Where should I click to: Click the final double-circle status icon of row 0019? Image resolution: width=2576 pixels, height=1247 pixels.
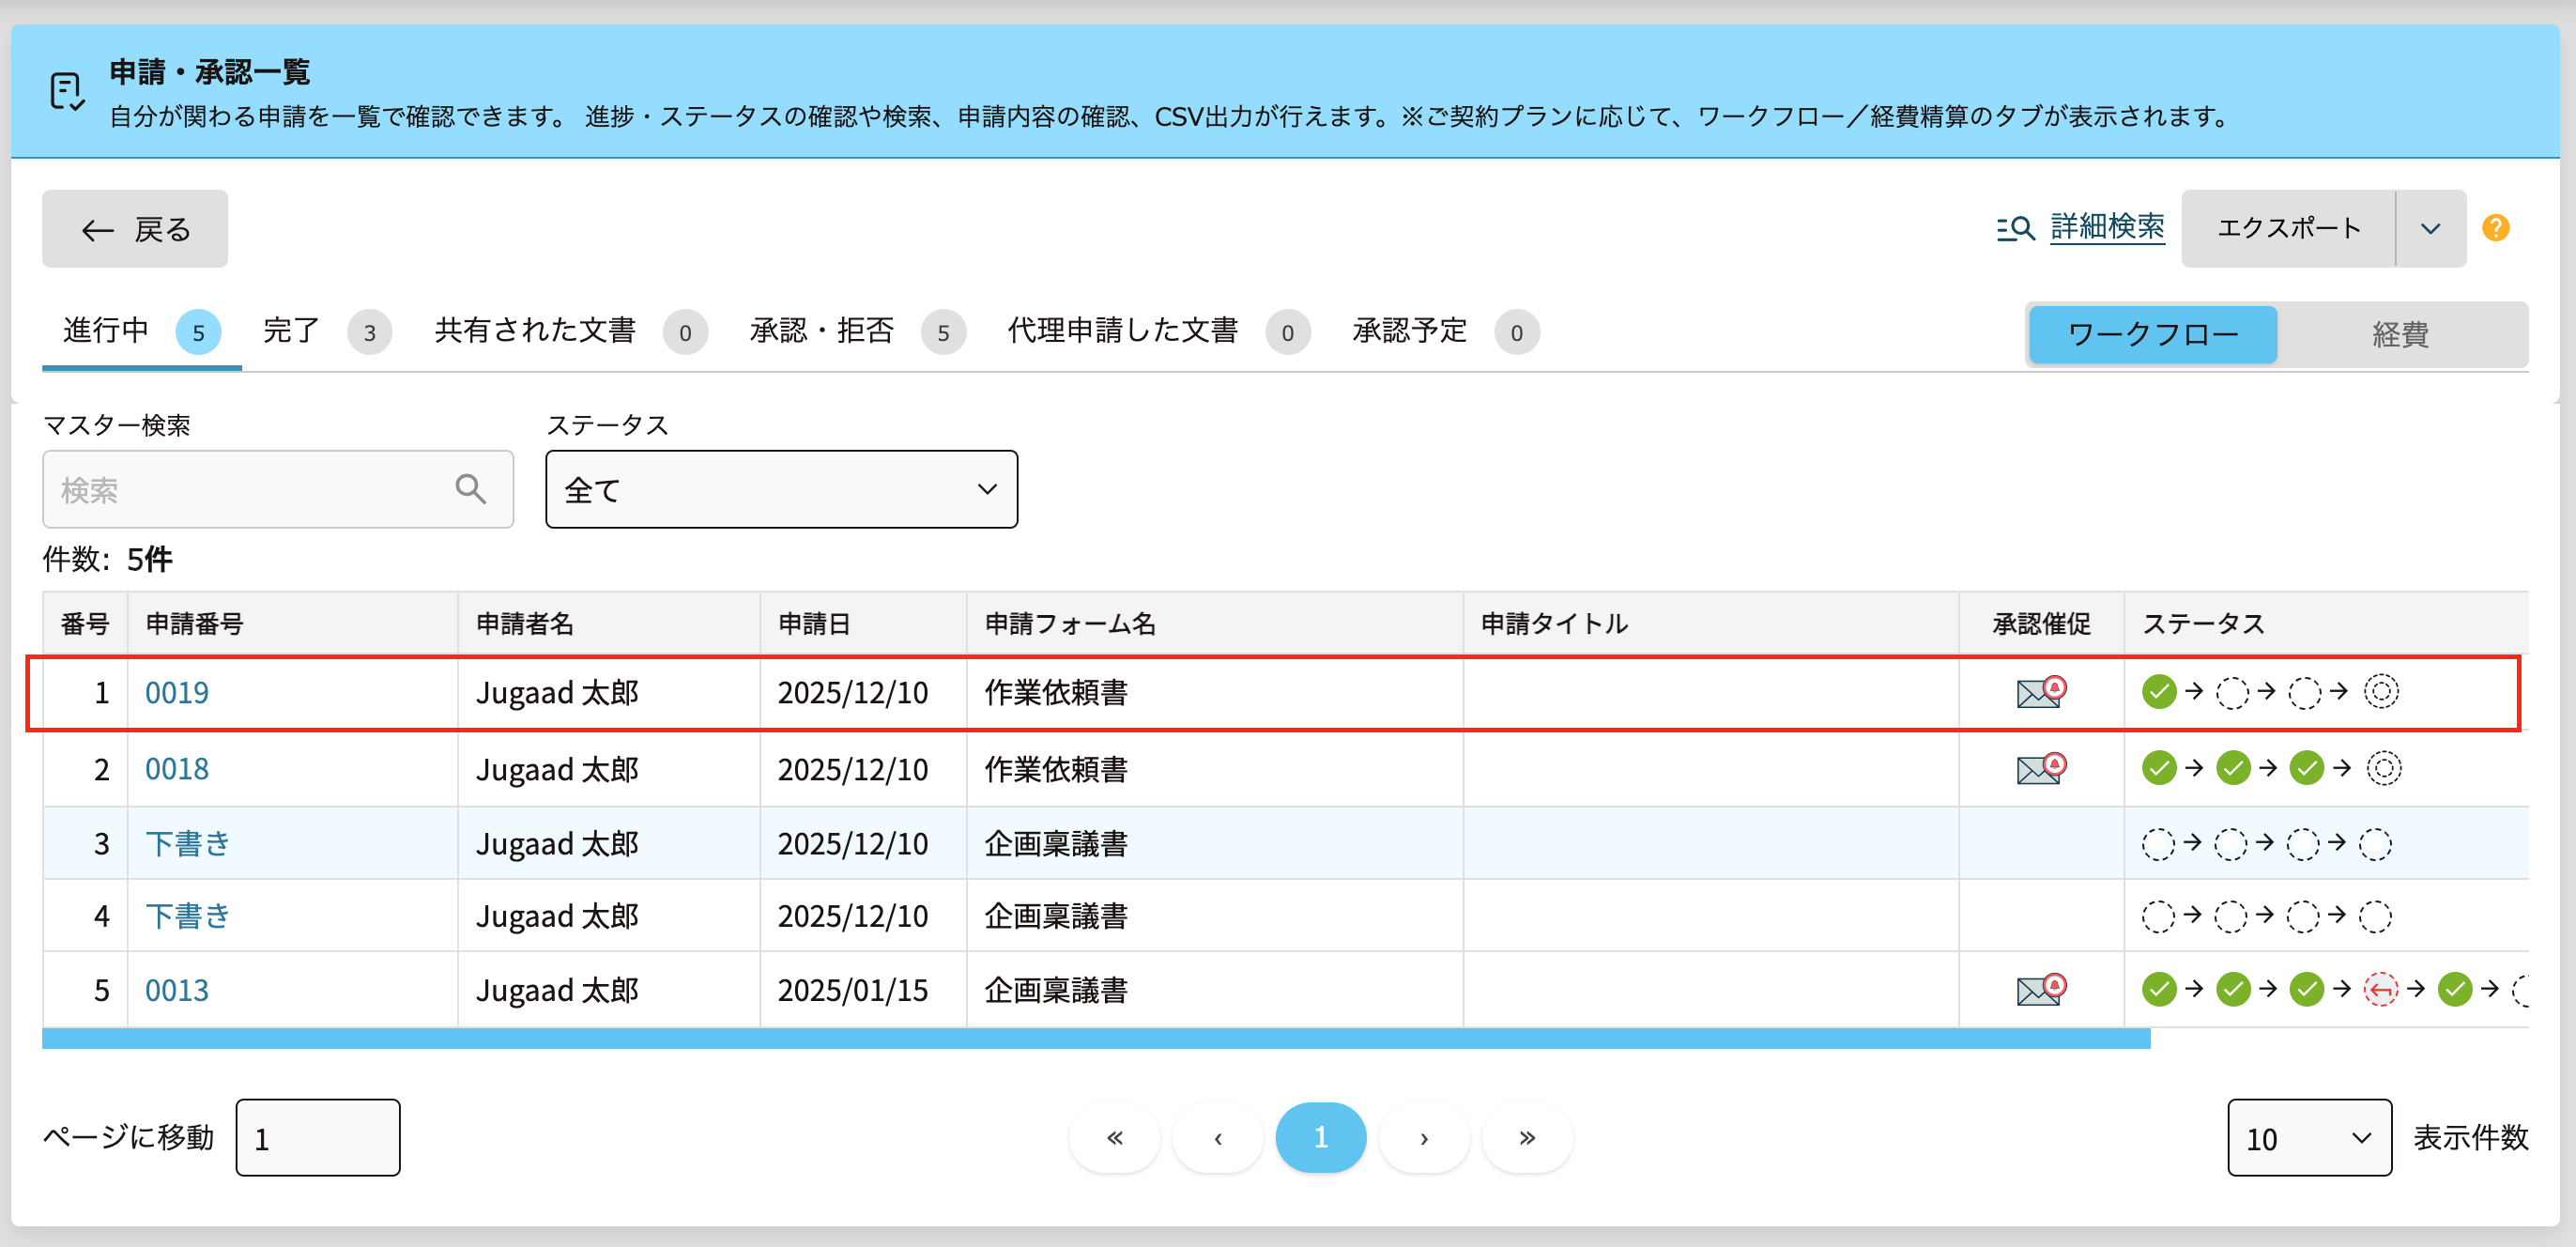tap(2381, 691)
